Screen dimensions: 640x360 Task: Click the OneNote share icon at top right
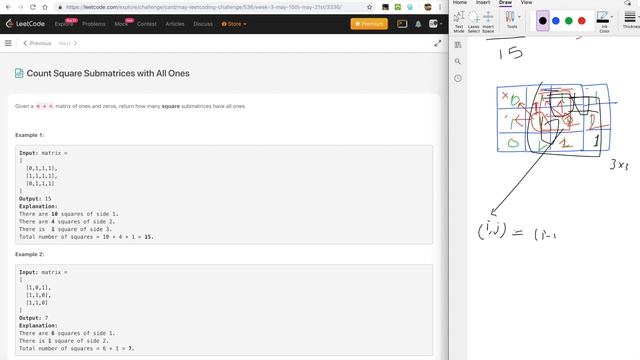coord(628,3)
